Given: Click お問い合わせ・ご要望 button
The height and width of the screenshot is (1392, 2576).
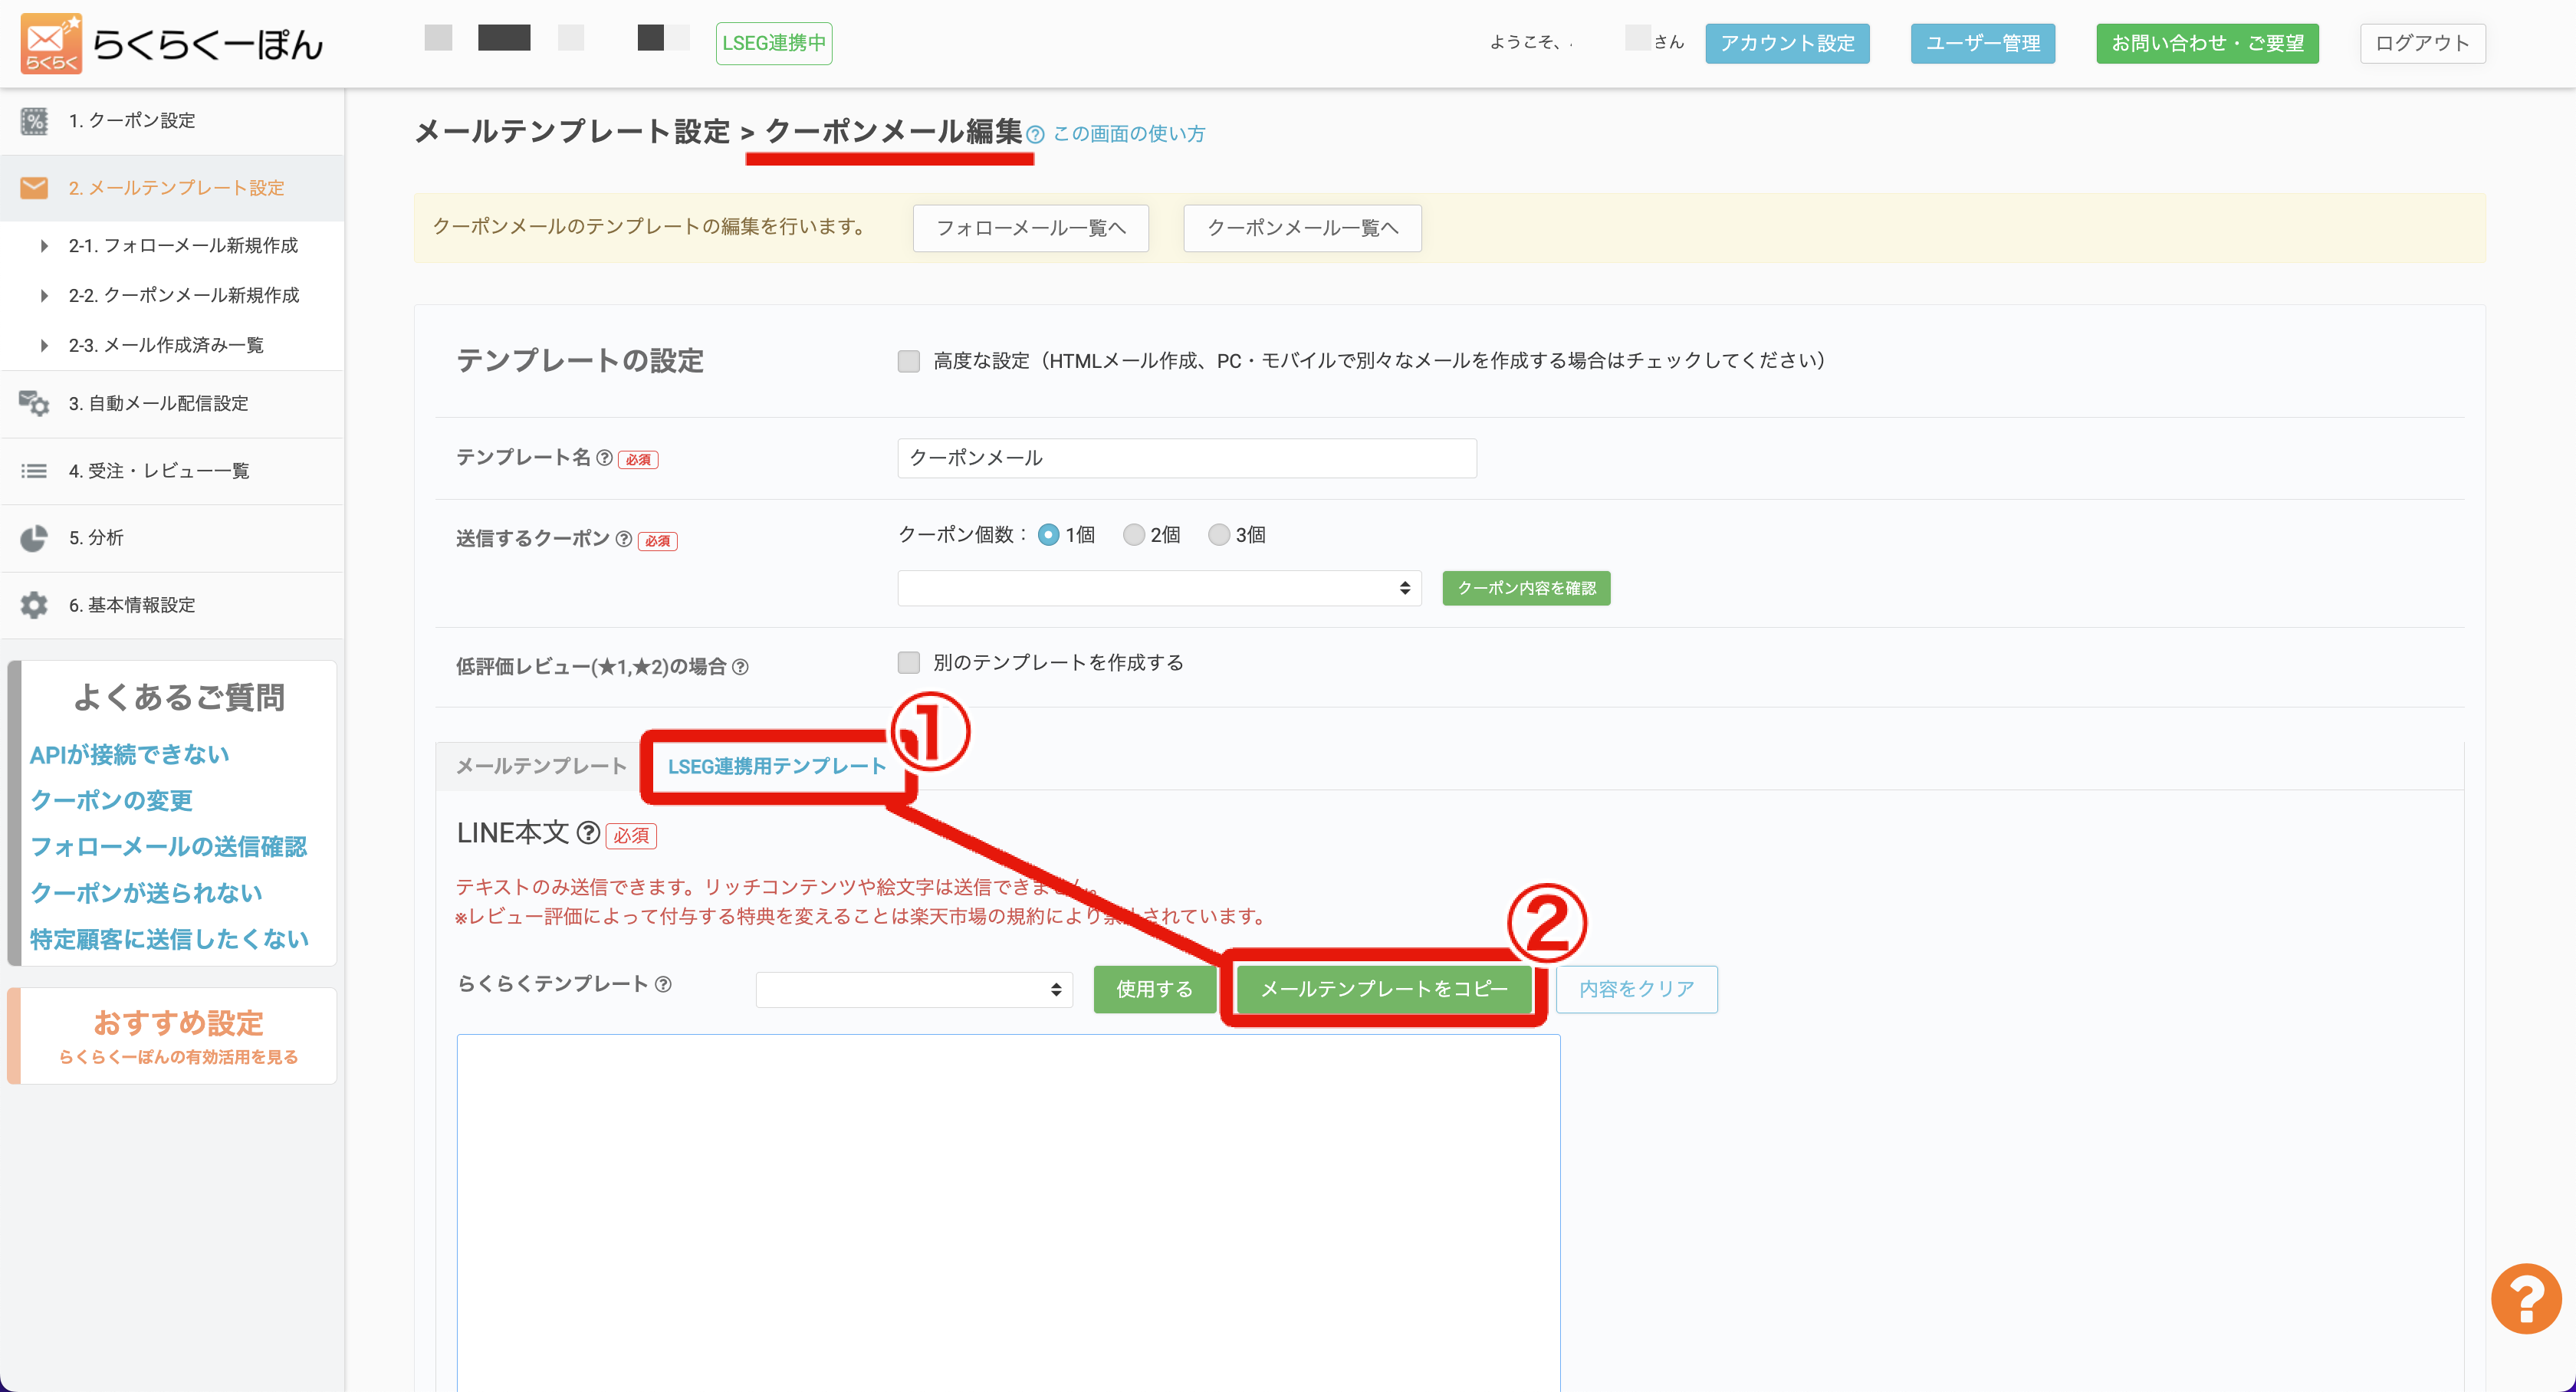Looking at the screenshot, I should [2207, 43].
